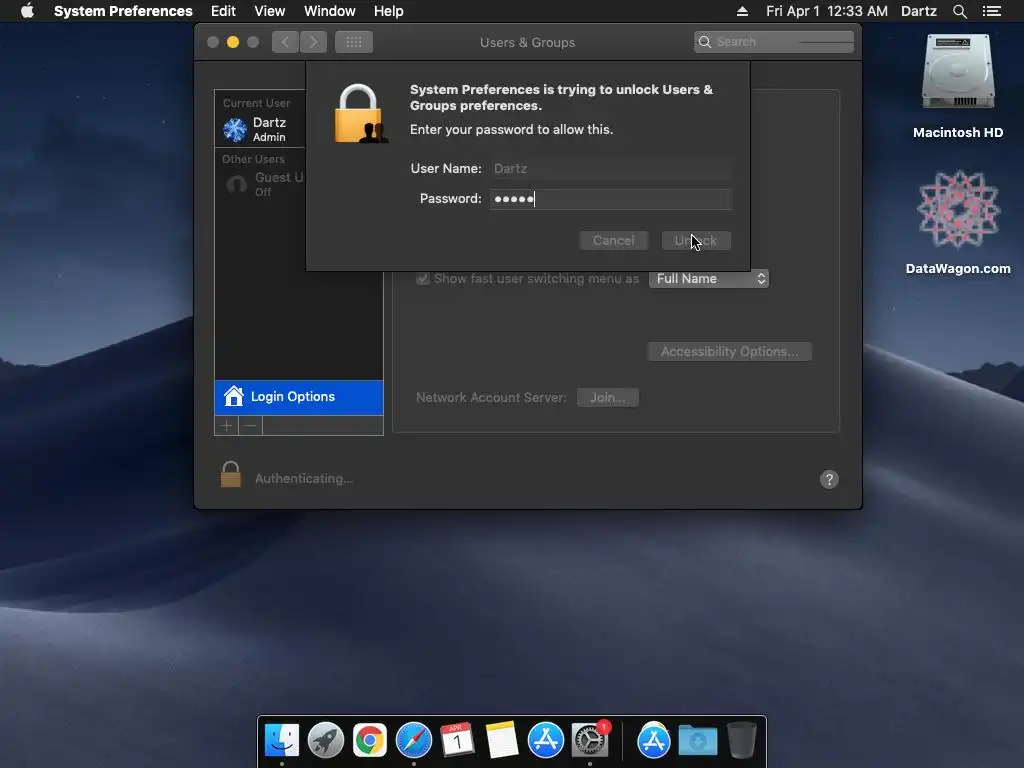Viewport: 1024px width, 768px height.
Task: Open the Dartz user menu in menu bar
Action: click(x=919, y=11)
